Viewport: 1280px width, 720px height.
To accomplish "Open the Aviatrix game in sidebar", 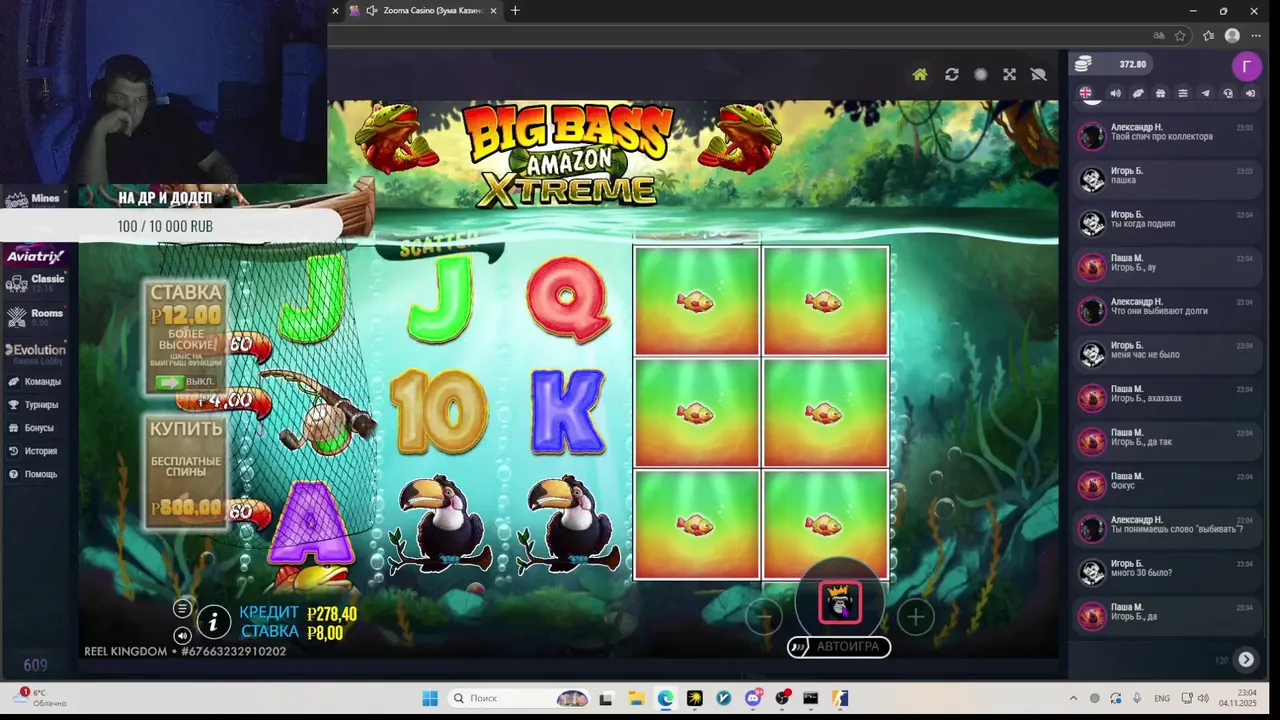I will point(35,256).
